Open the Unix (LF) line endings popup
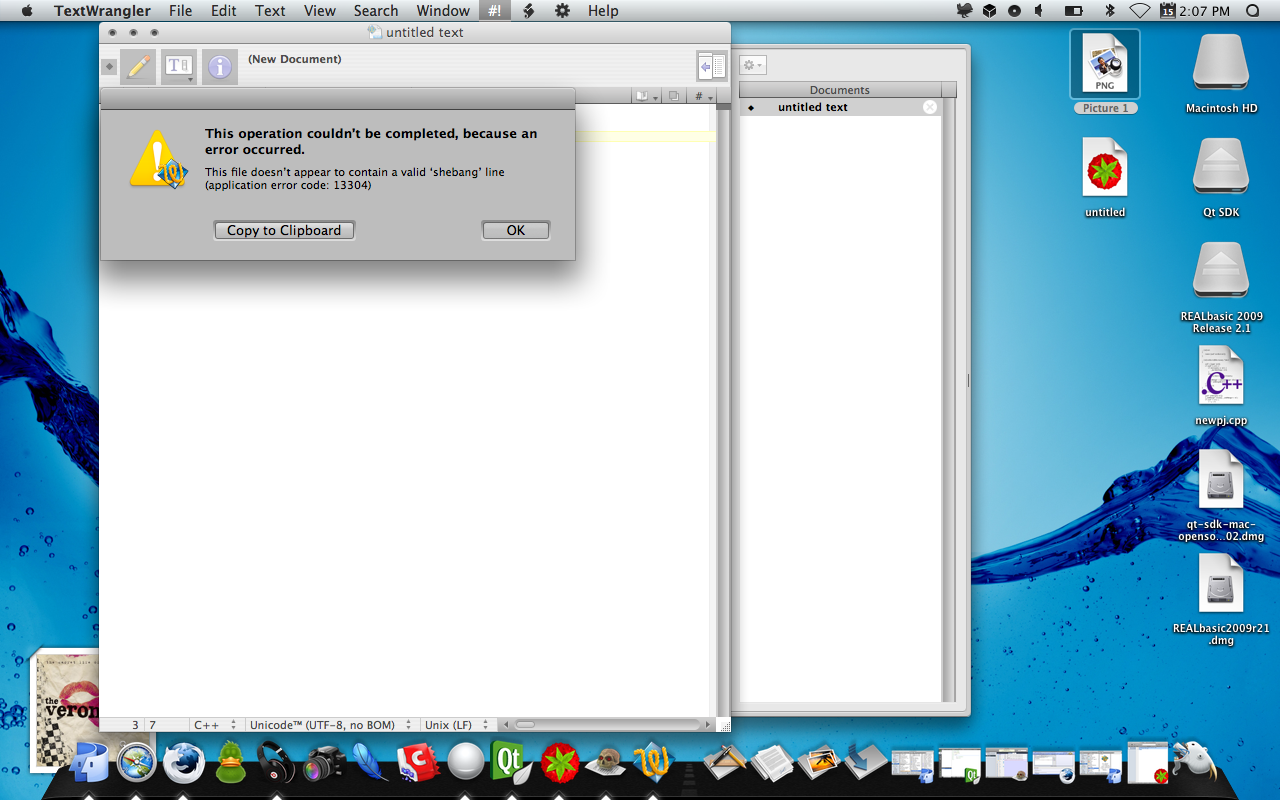The height and width of the screenshot is (800, 1280). click(x=458, y=724)
